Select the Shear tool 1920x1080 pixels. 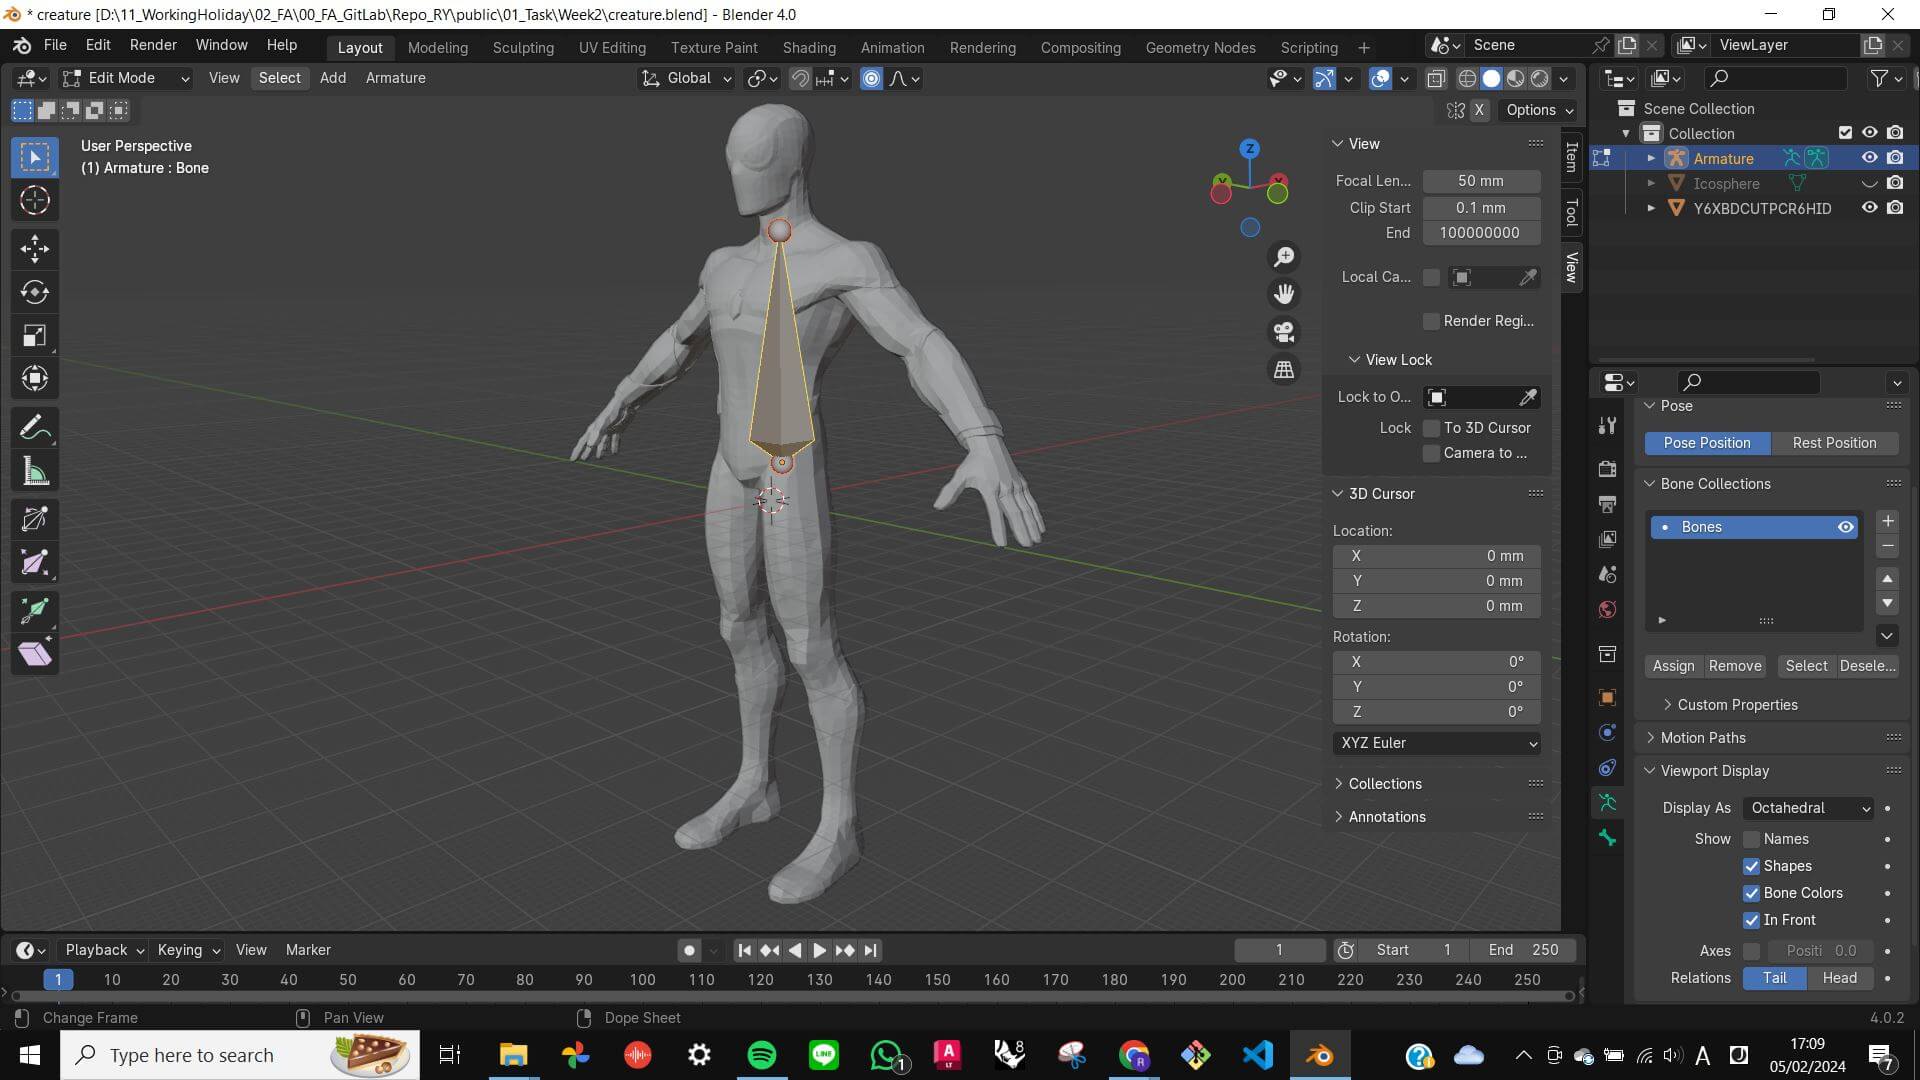[35, 653]
